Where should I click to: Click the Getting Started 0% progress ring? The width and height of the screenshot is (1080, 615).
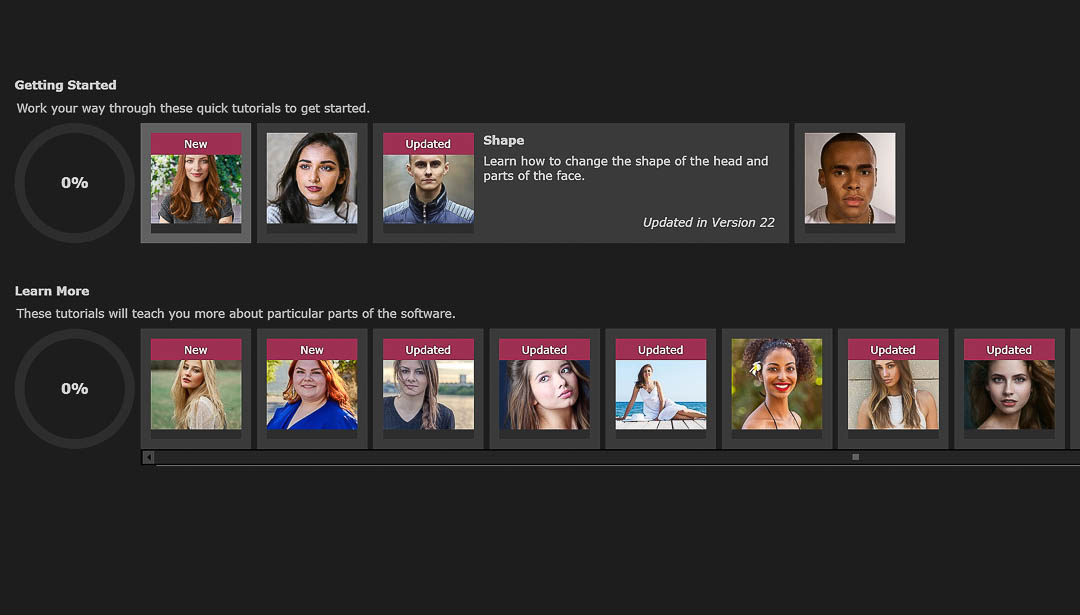(74, 183)
